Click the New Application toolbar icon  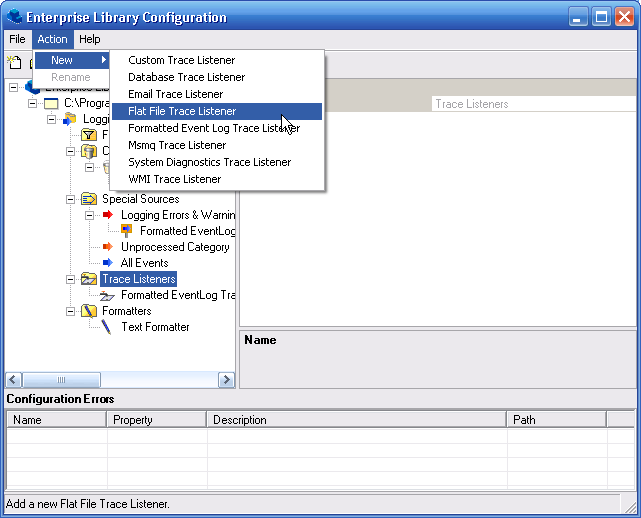click(15, 62)
